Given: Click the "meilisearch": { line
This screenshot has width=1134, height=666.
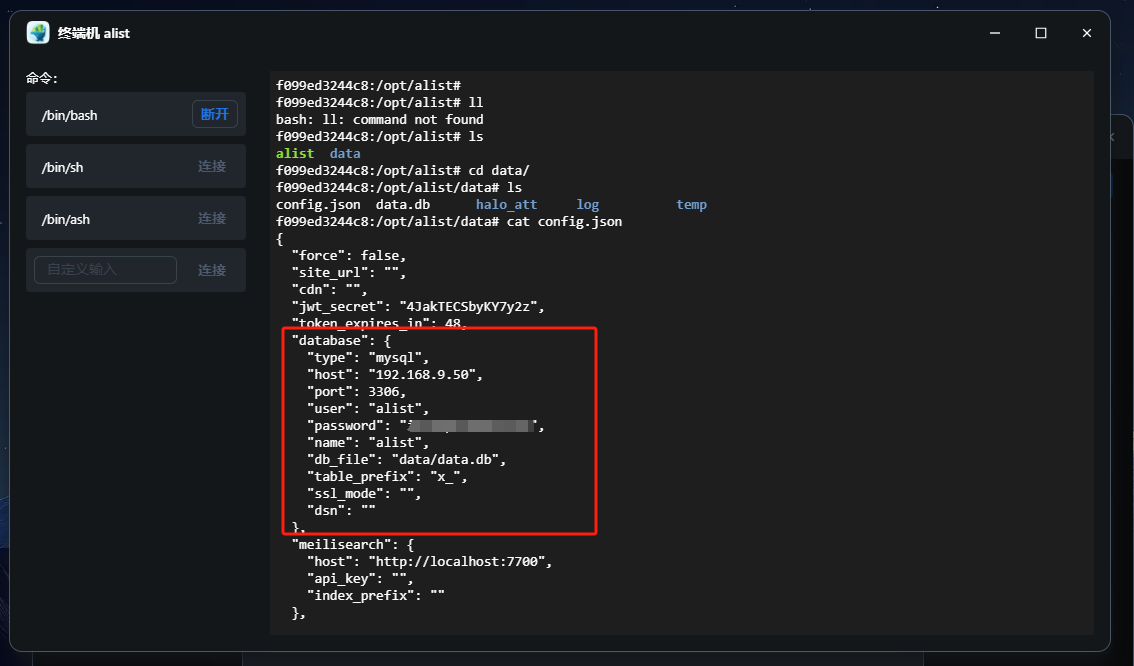Looking at the screenshot, I should point(353,545).
